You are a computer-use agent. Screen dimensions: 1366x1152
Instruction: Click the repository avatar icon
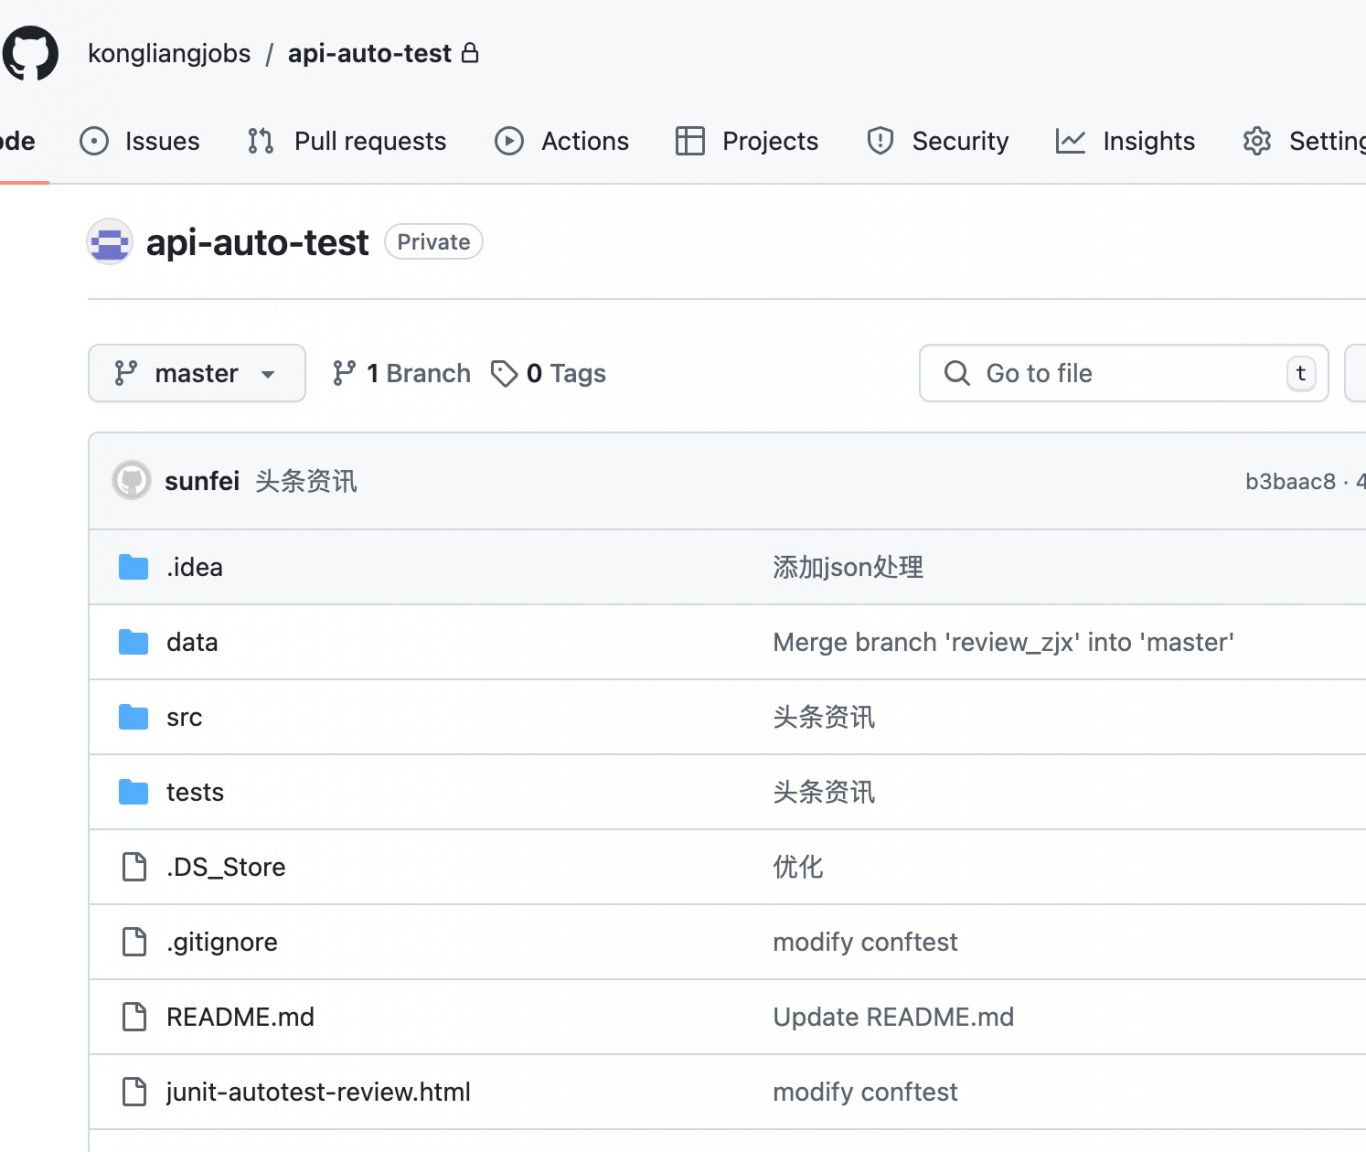109,242
